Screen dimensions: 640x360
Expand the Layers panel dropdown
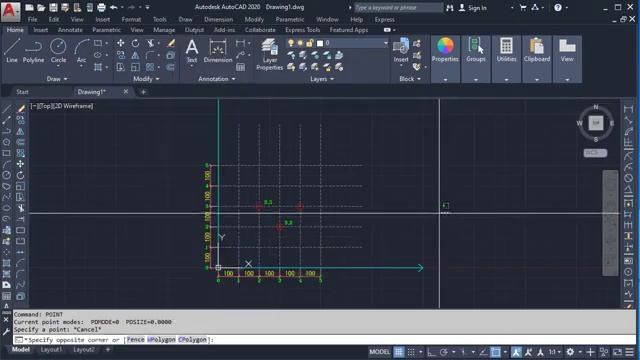point(322,79)
